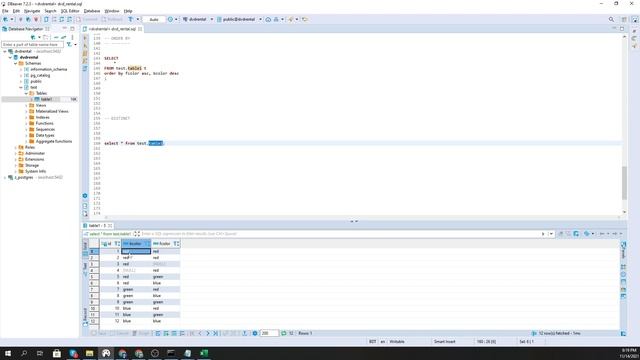640x360 pixels.
Task: Click the Record mode side toggle
Action: coord(85,317)
